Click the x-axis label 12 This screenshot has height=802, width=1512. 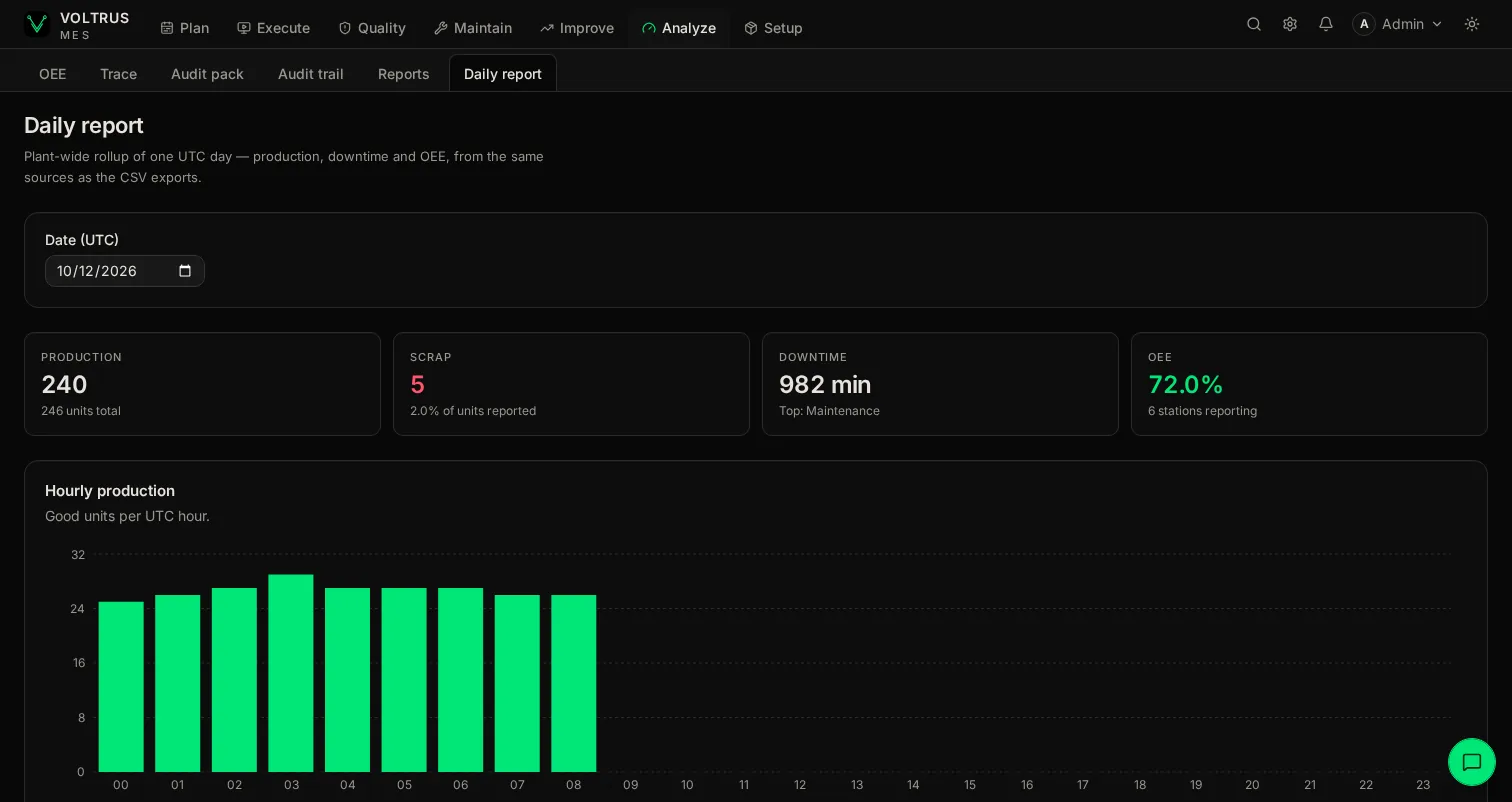pos(800,785)
